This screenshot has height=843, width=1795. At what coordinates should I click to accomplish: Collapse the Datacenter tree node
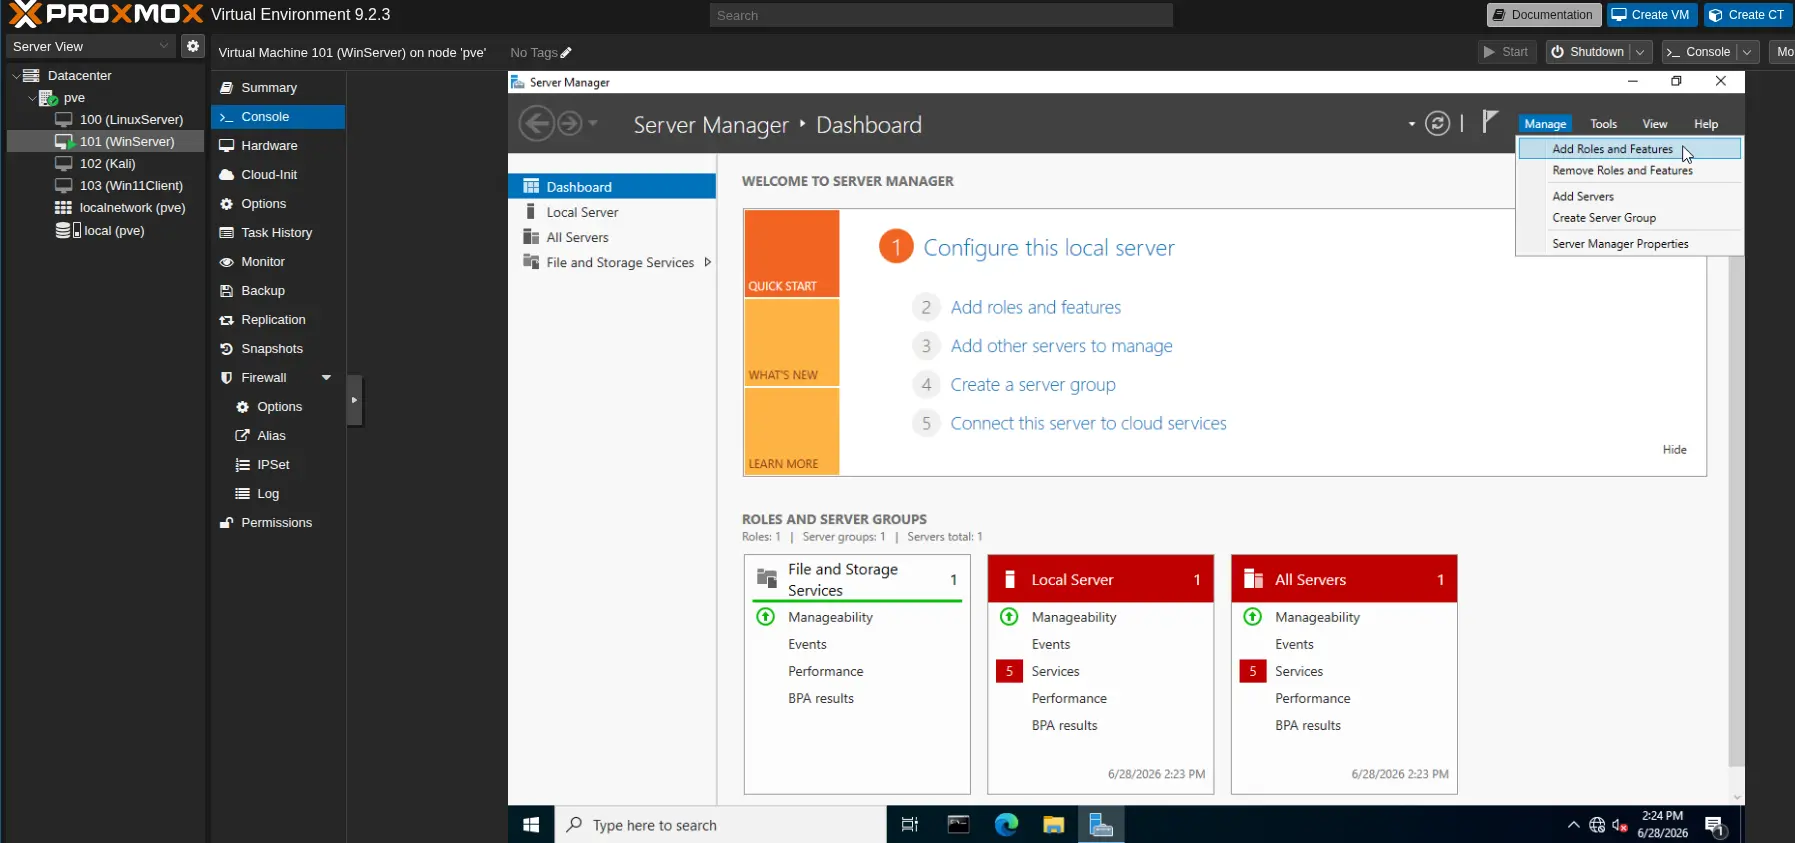click(x=16, y=75)
